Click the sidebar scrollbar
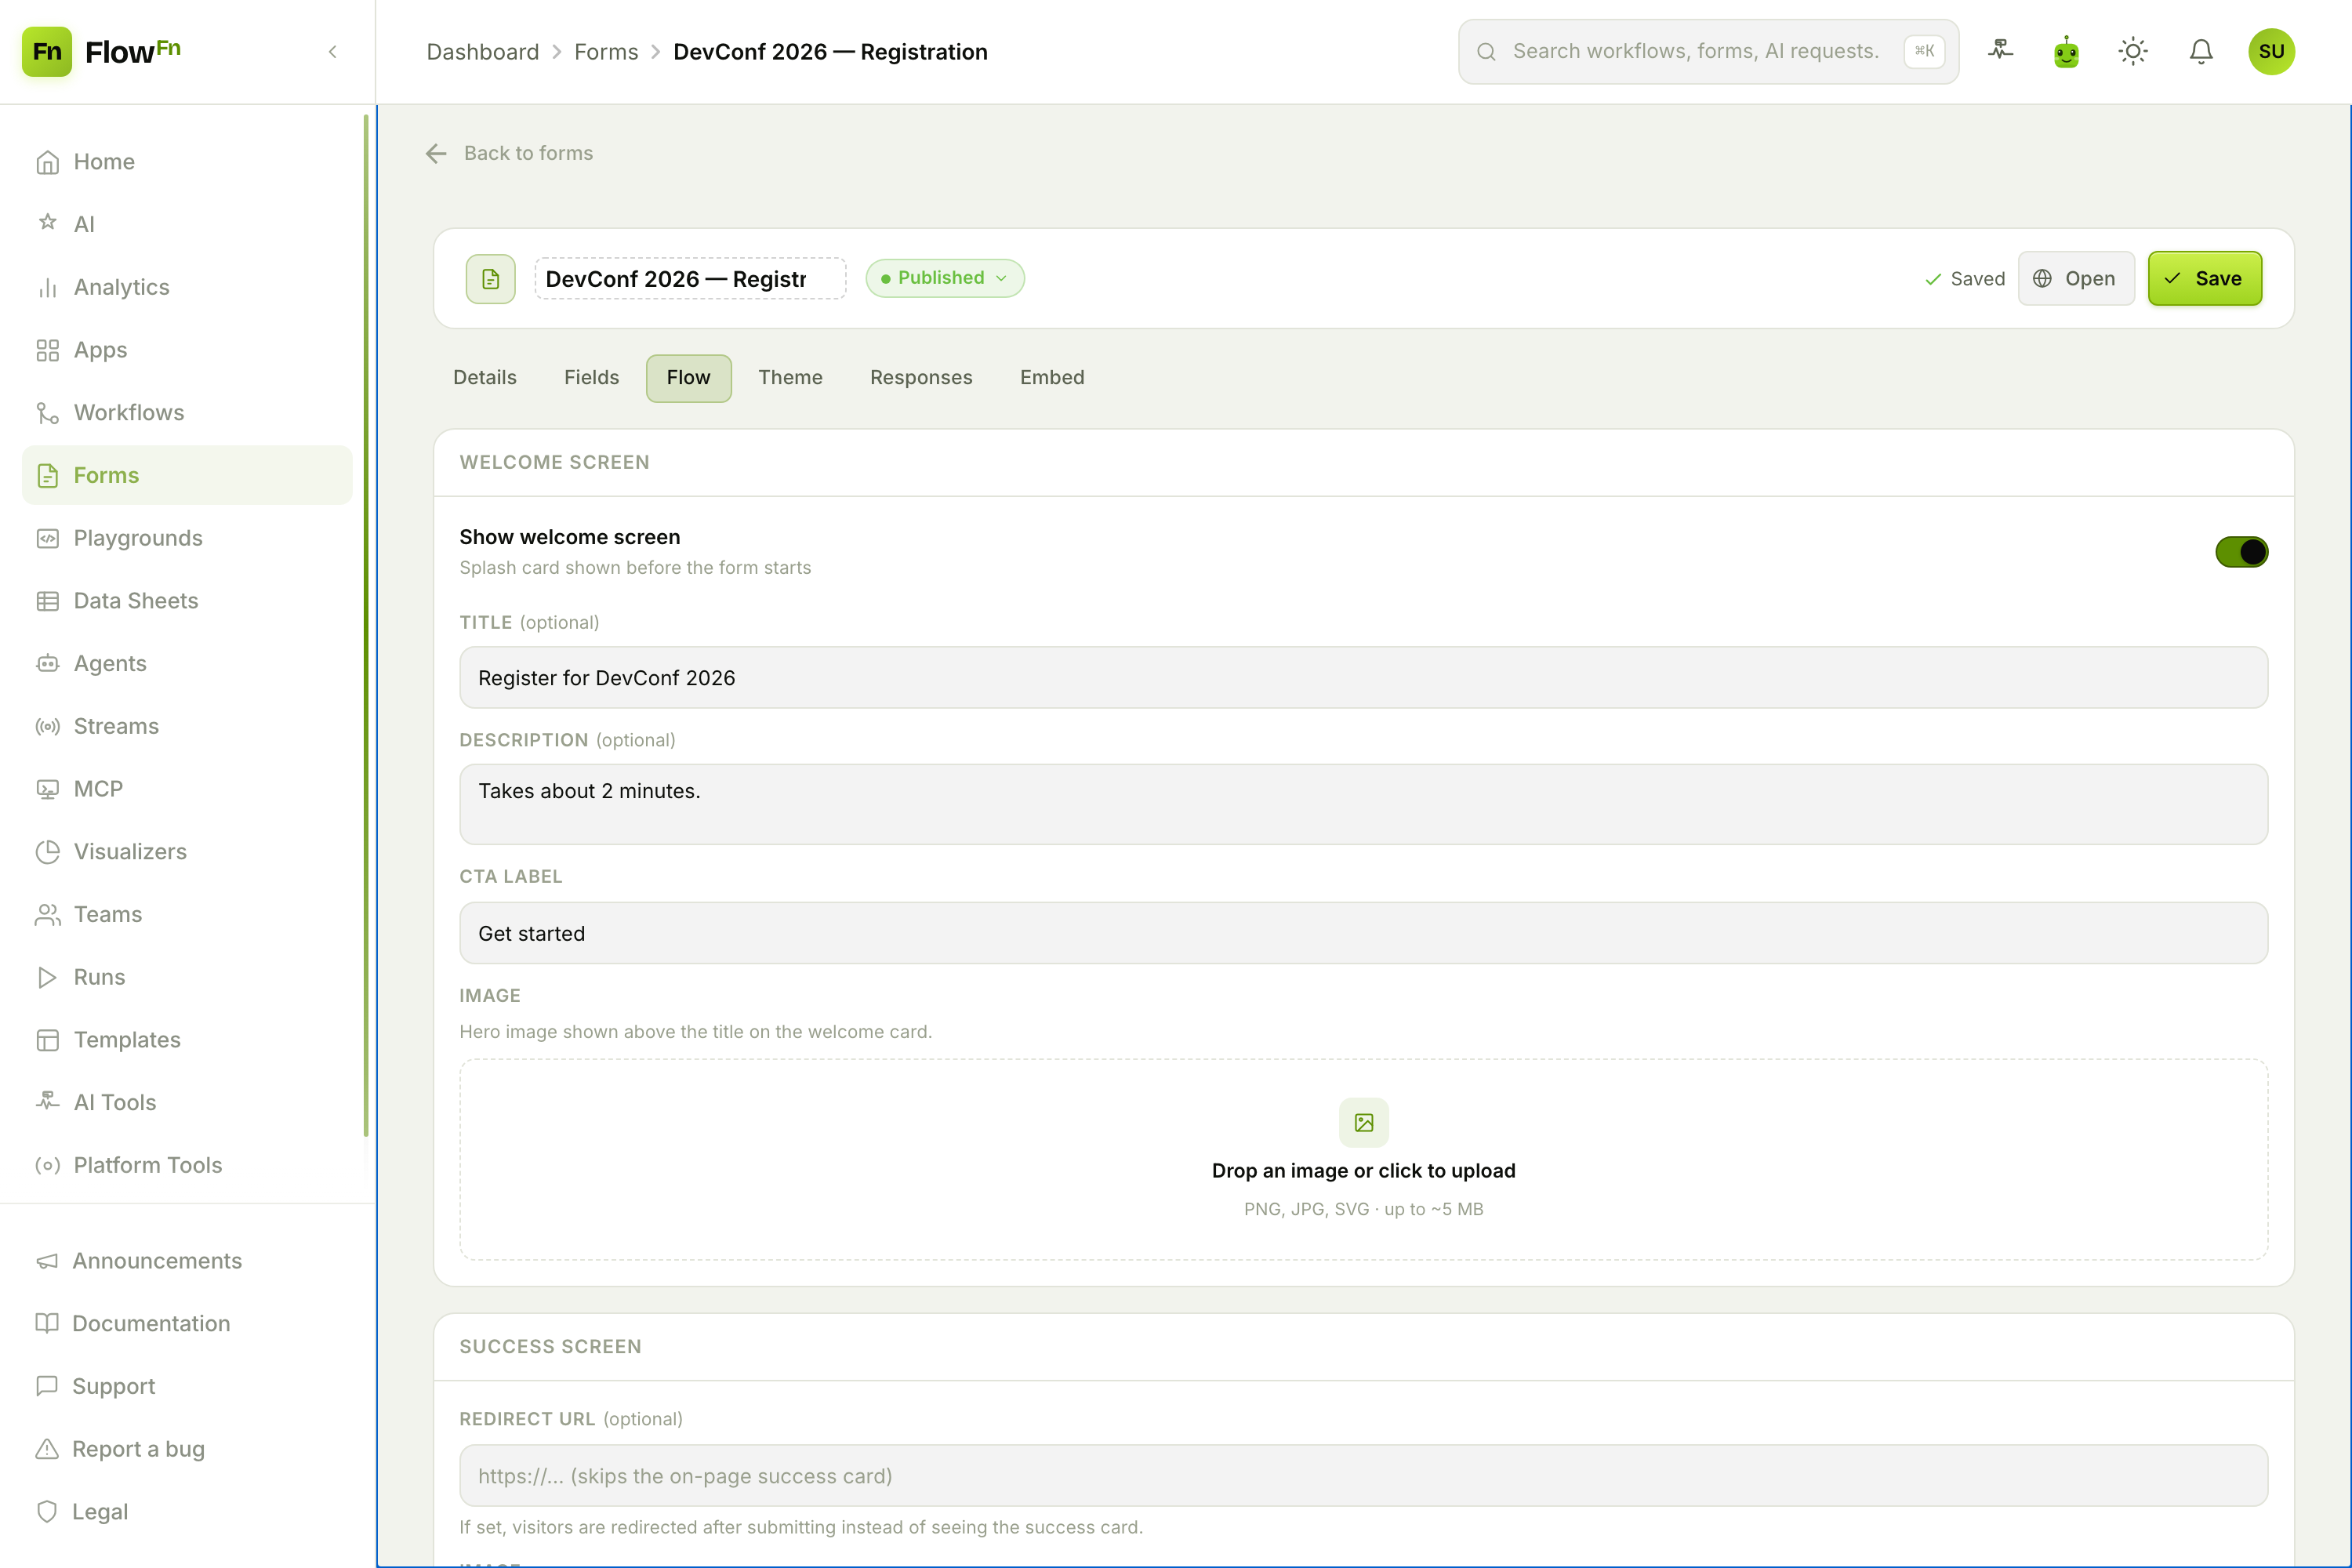This screenshot has height=1568, width=2352. [366, 625]
